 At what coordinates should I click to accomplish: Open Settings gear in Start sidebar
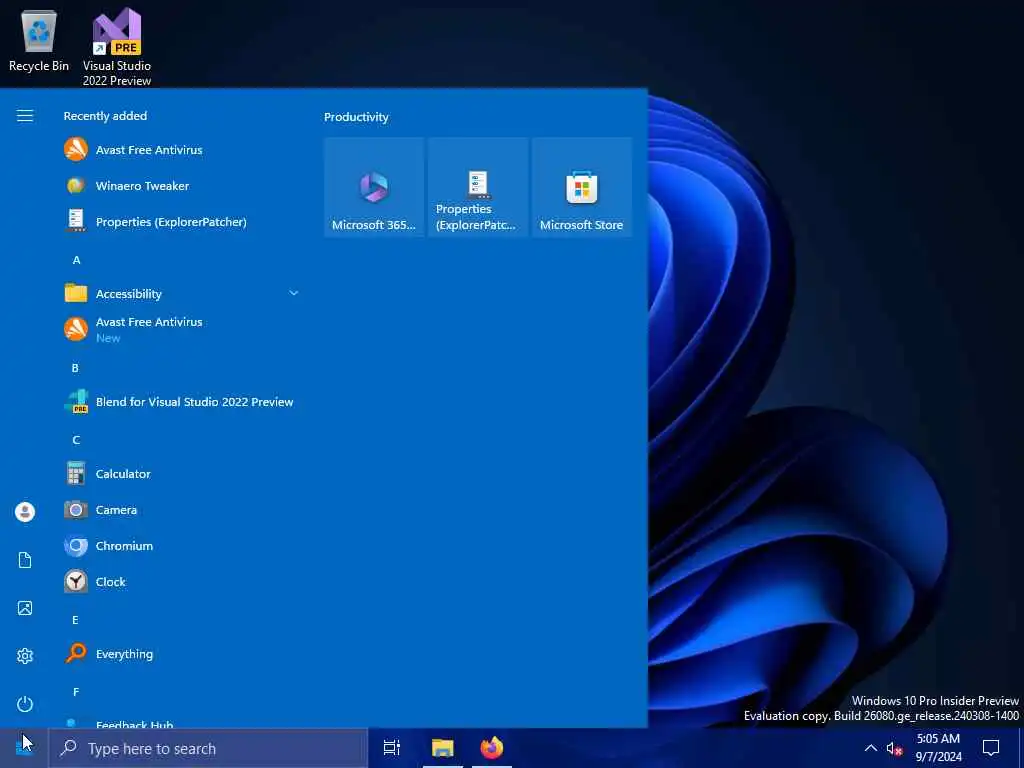click(x=25, y=656)
